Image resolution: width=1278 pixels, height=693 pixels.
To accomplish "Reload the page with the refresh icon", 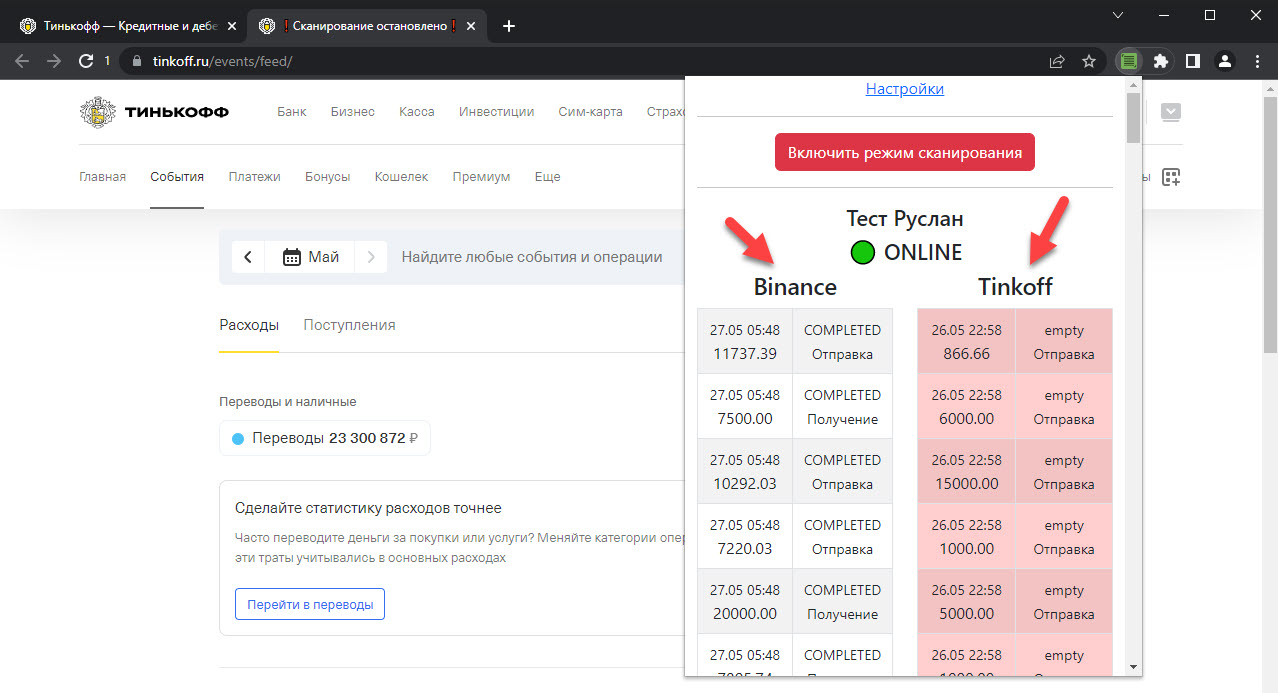I will (x=86, y=61).
